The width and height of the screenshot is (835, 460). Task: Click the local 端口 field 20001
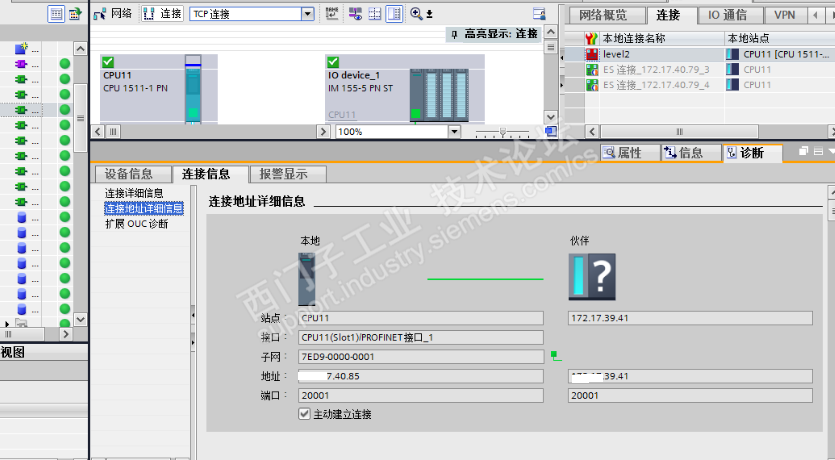421,396
